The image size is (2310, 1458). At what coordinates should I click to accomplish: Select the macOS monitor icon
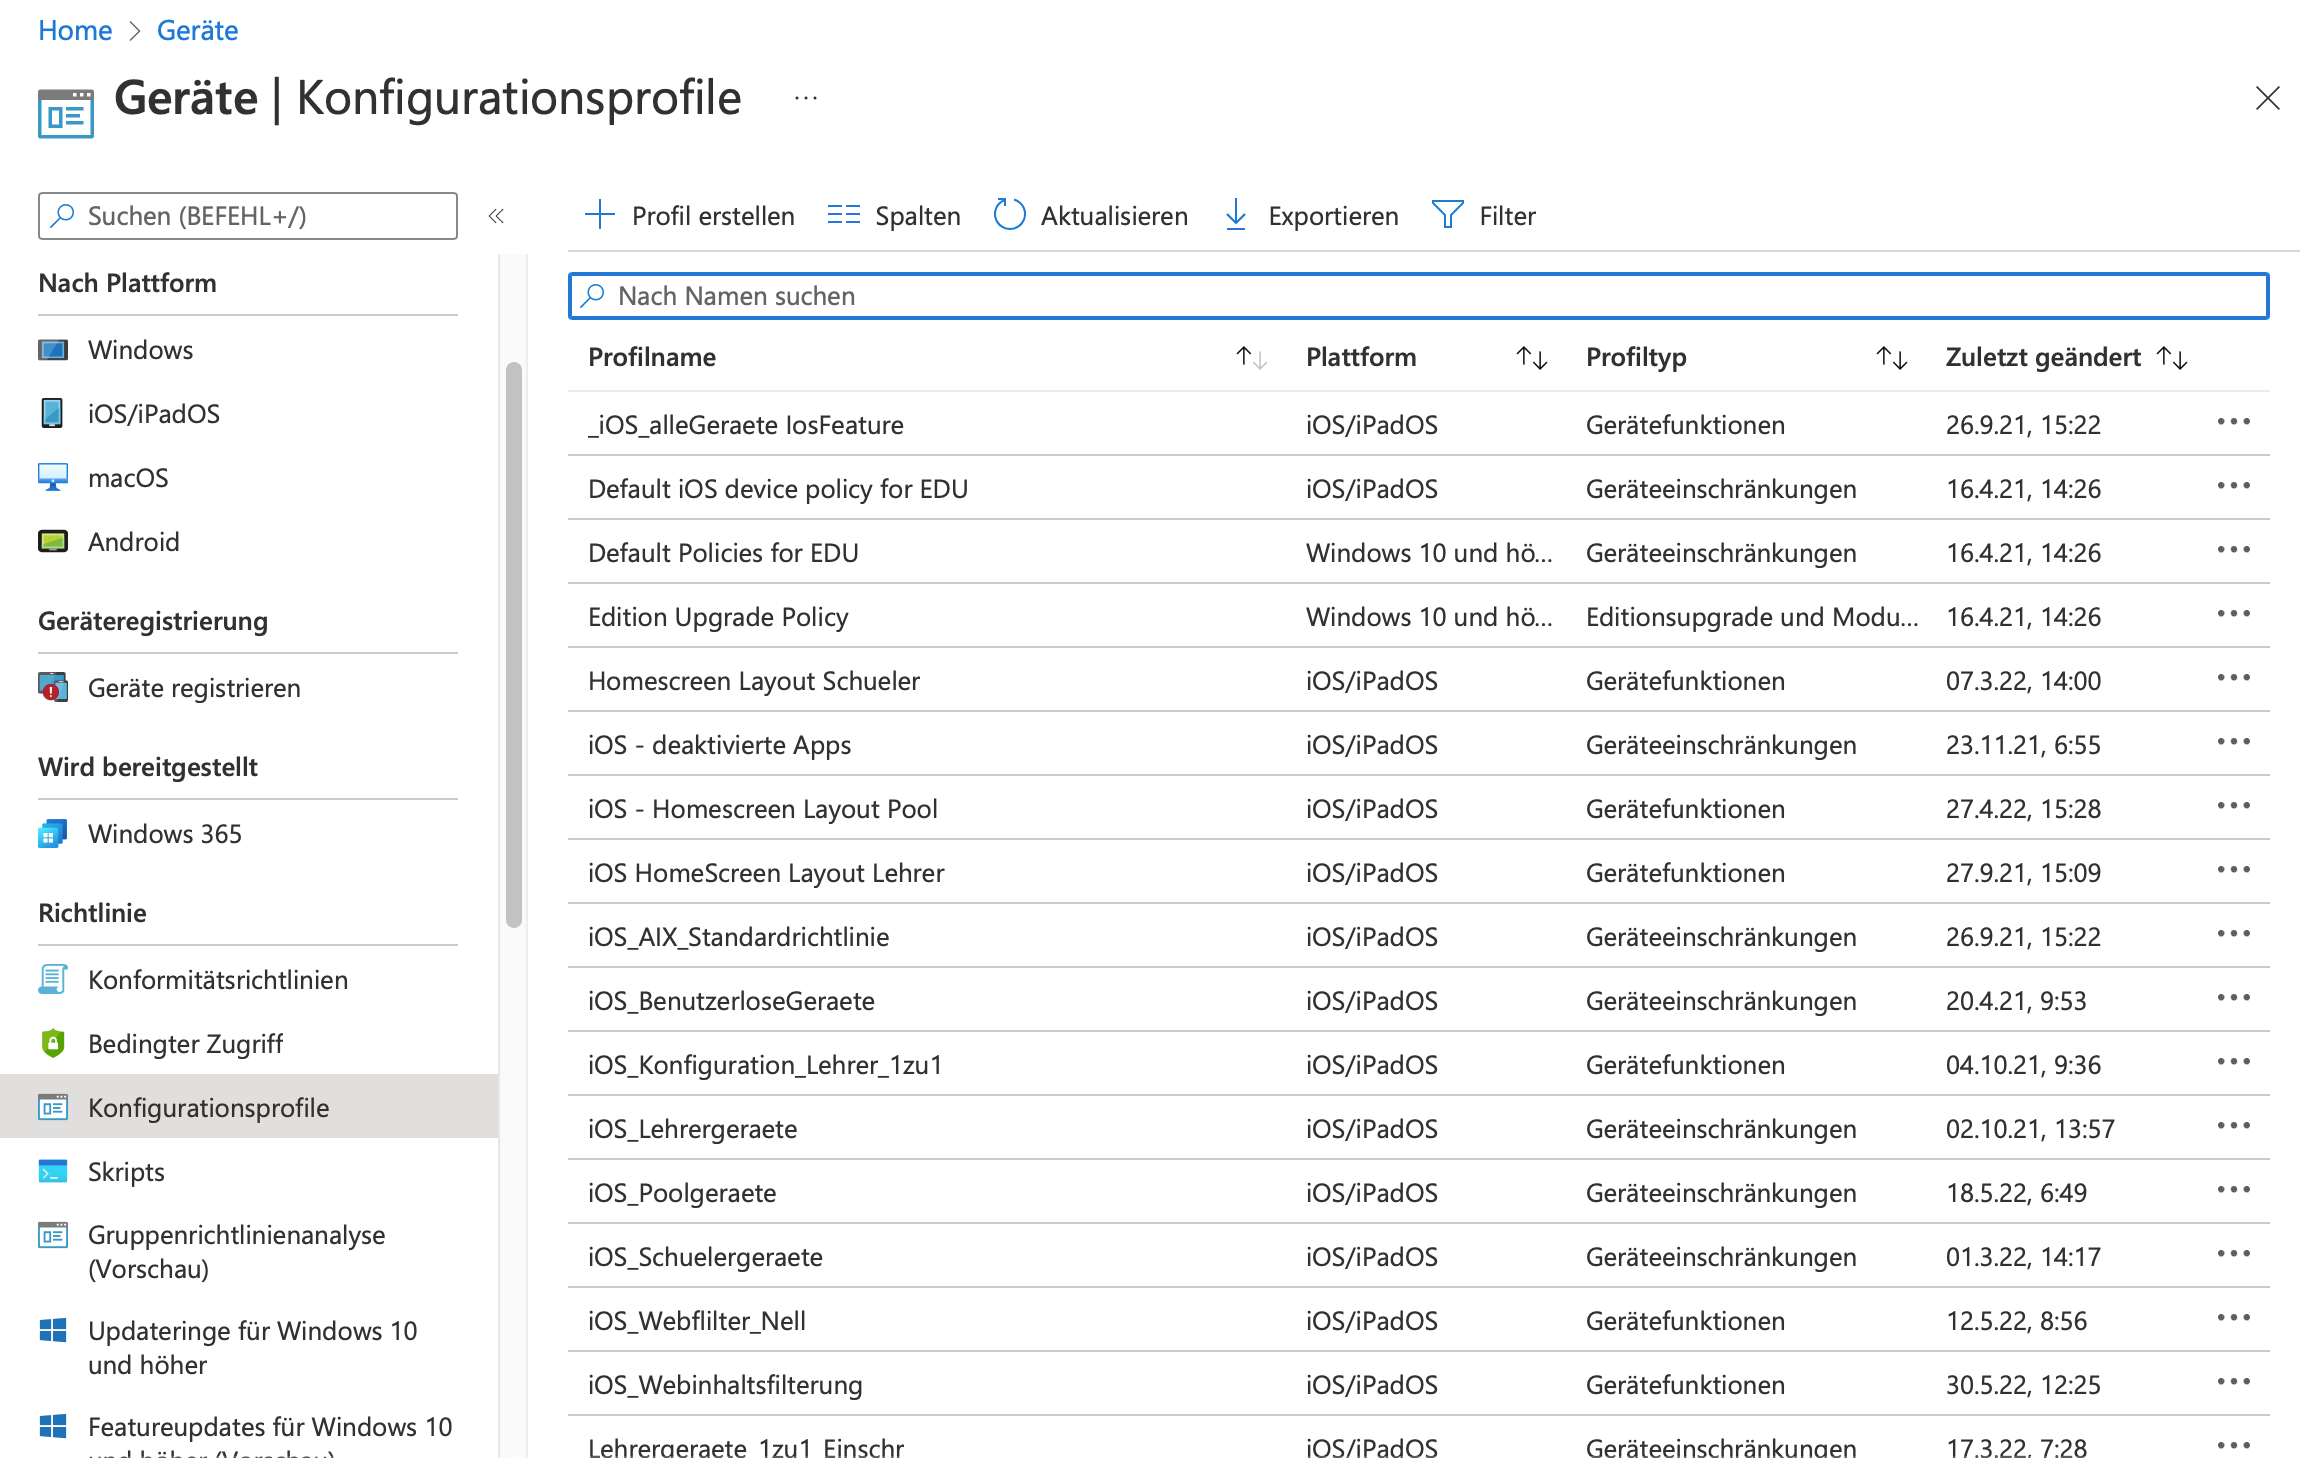[53, 477]
